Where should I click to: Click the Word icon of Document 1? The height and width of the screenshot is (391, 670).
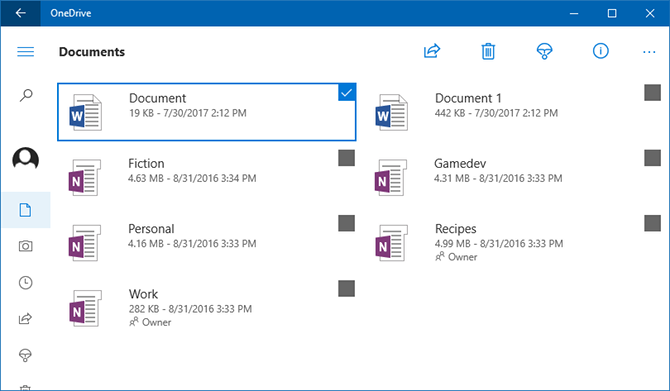click(x=391, y=112)
